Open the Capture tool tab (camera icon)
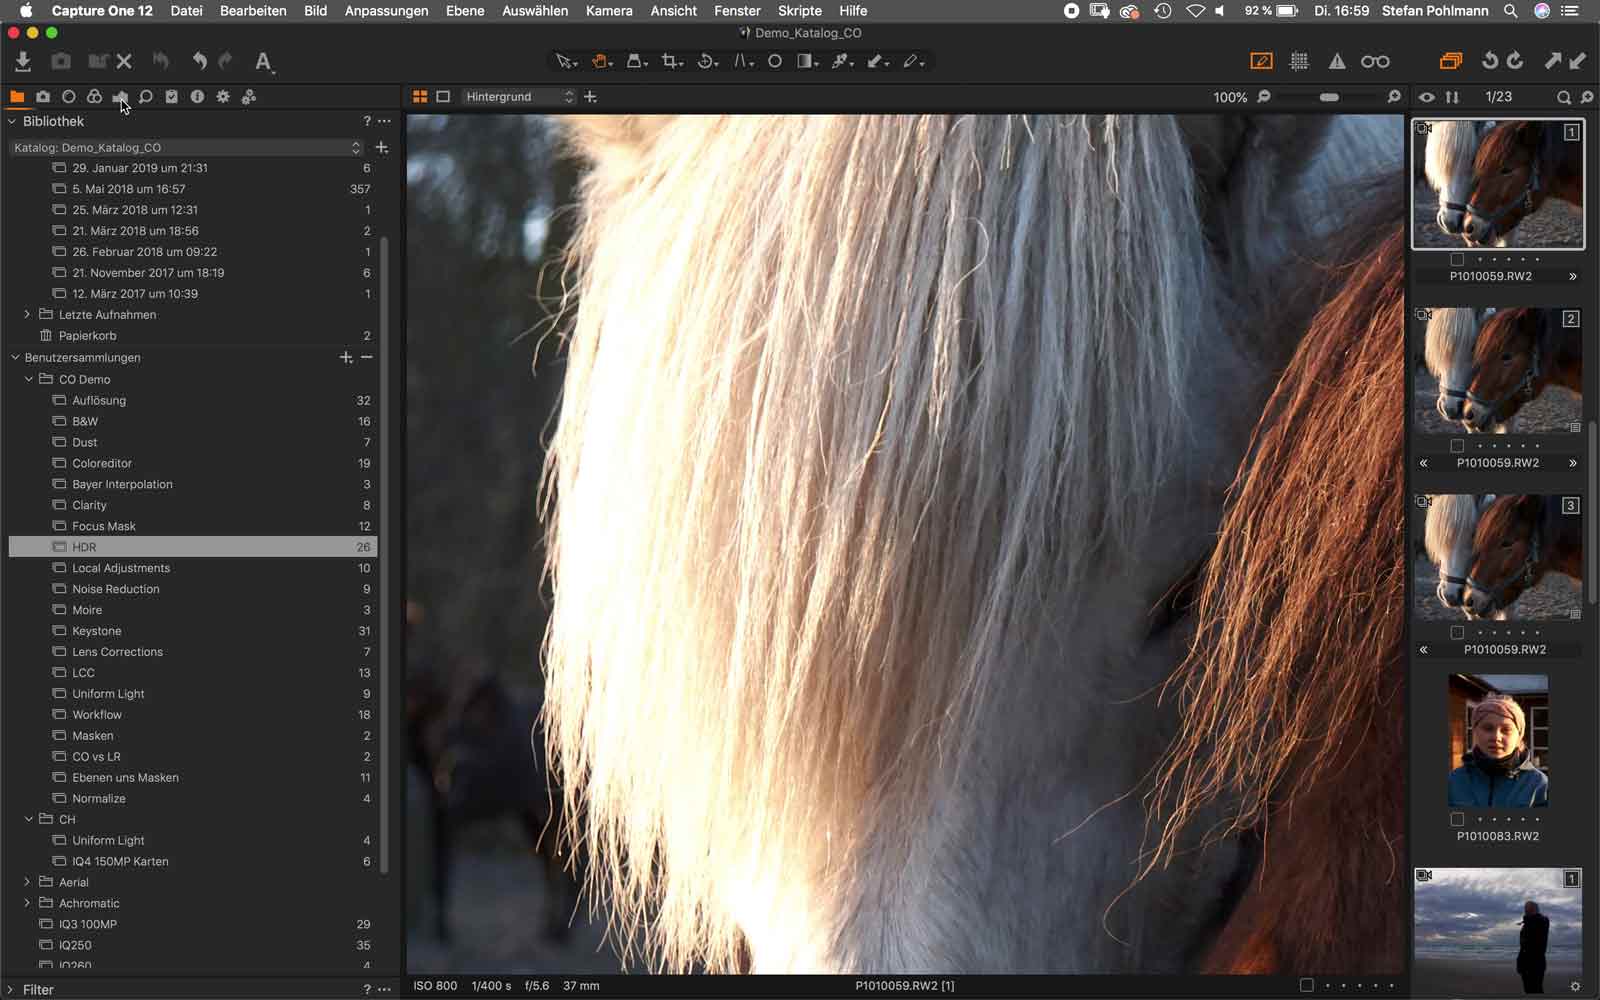Image resolution: width=1600 pixels, height=1000 pixels. click(43, 96)
